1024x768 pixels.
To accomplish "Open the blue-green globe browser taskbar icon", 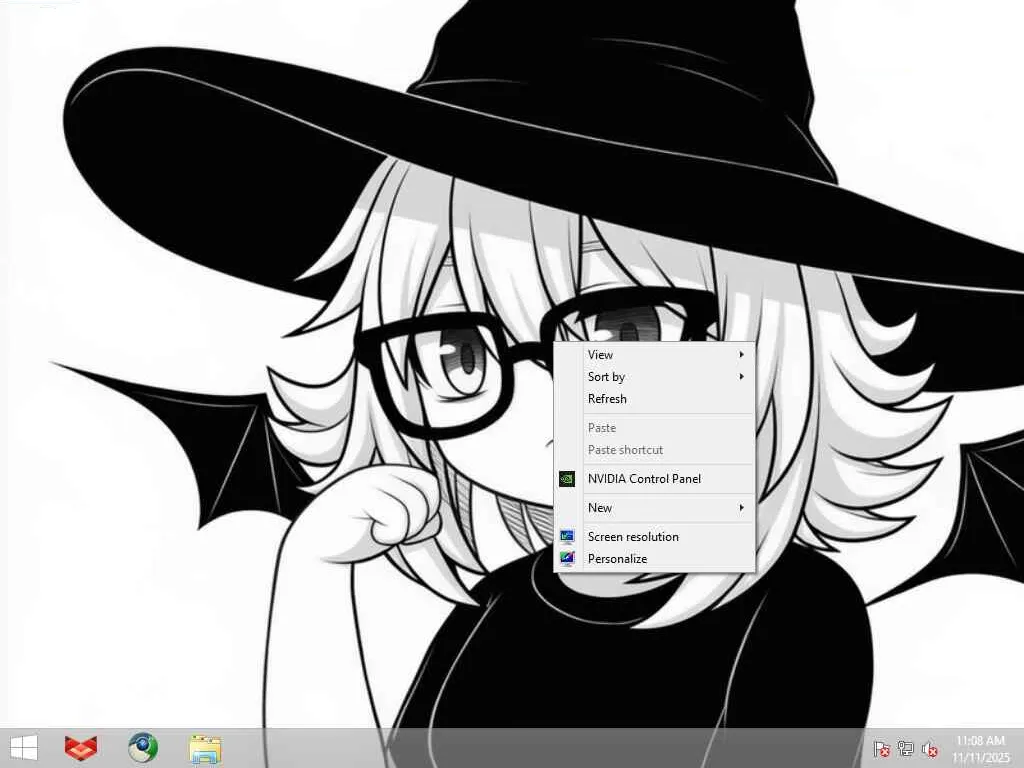I will [142, 748].
